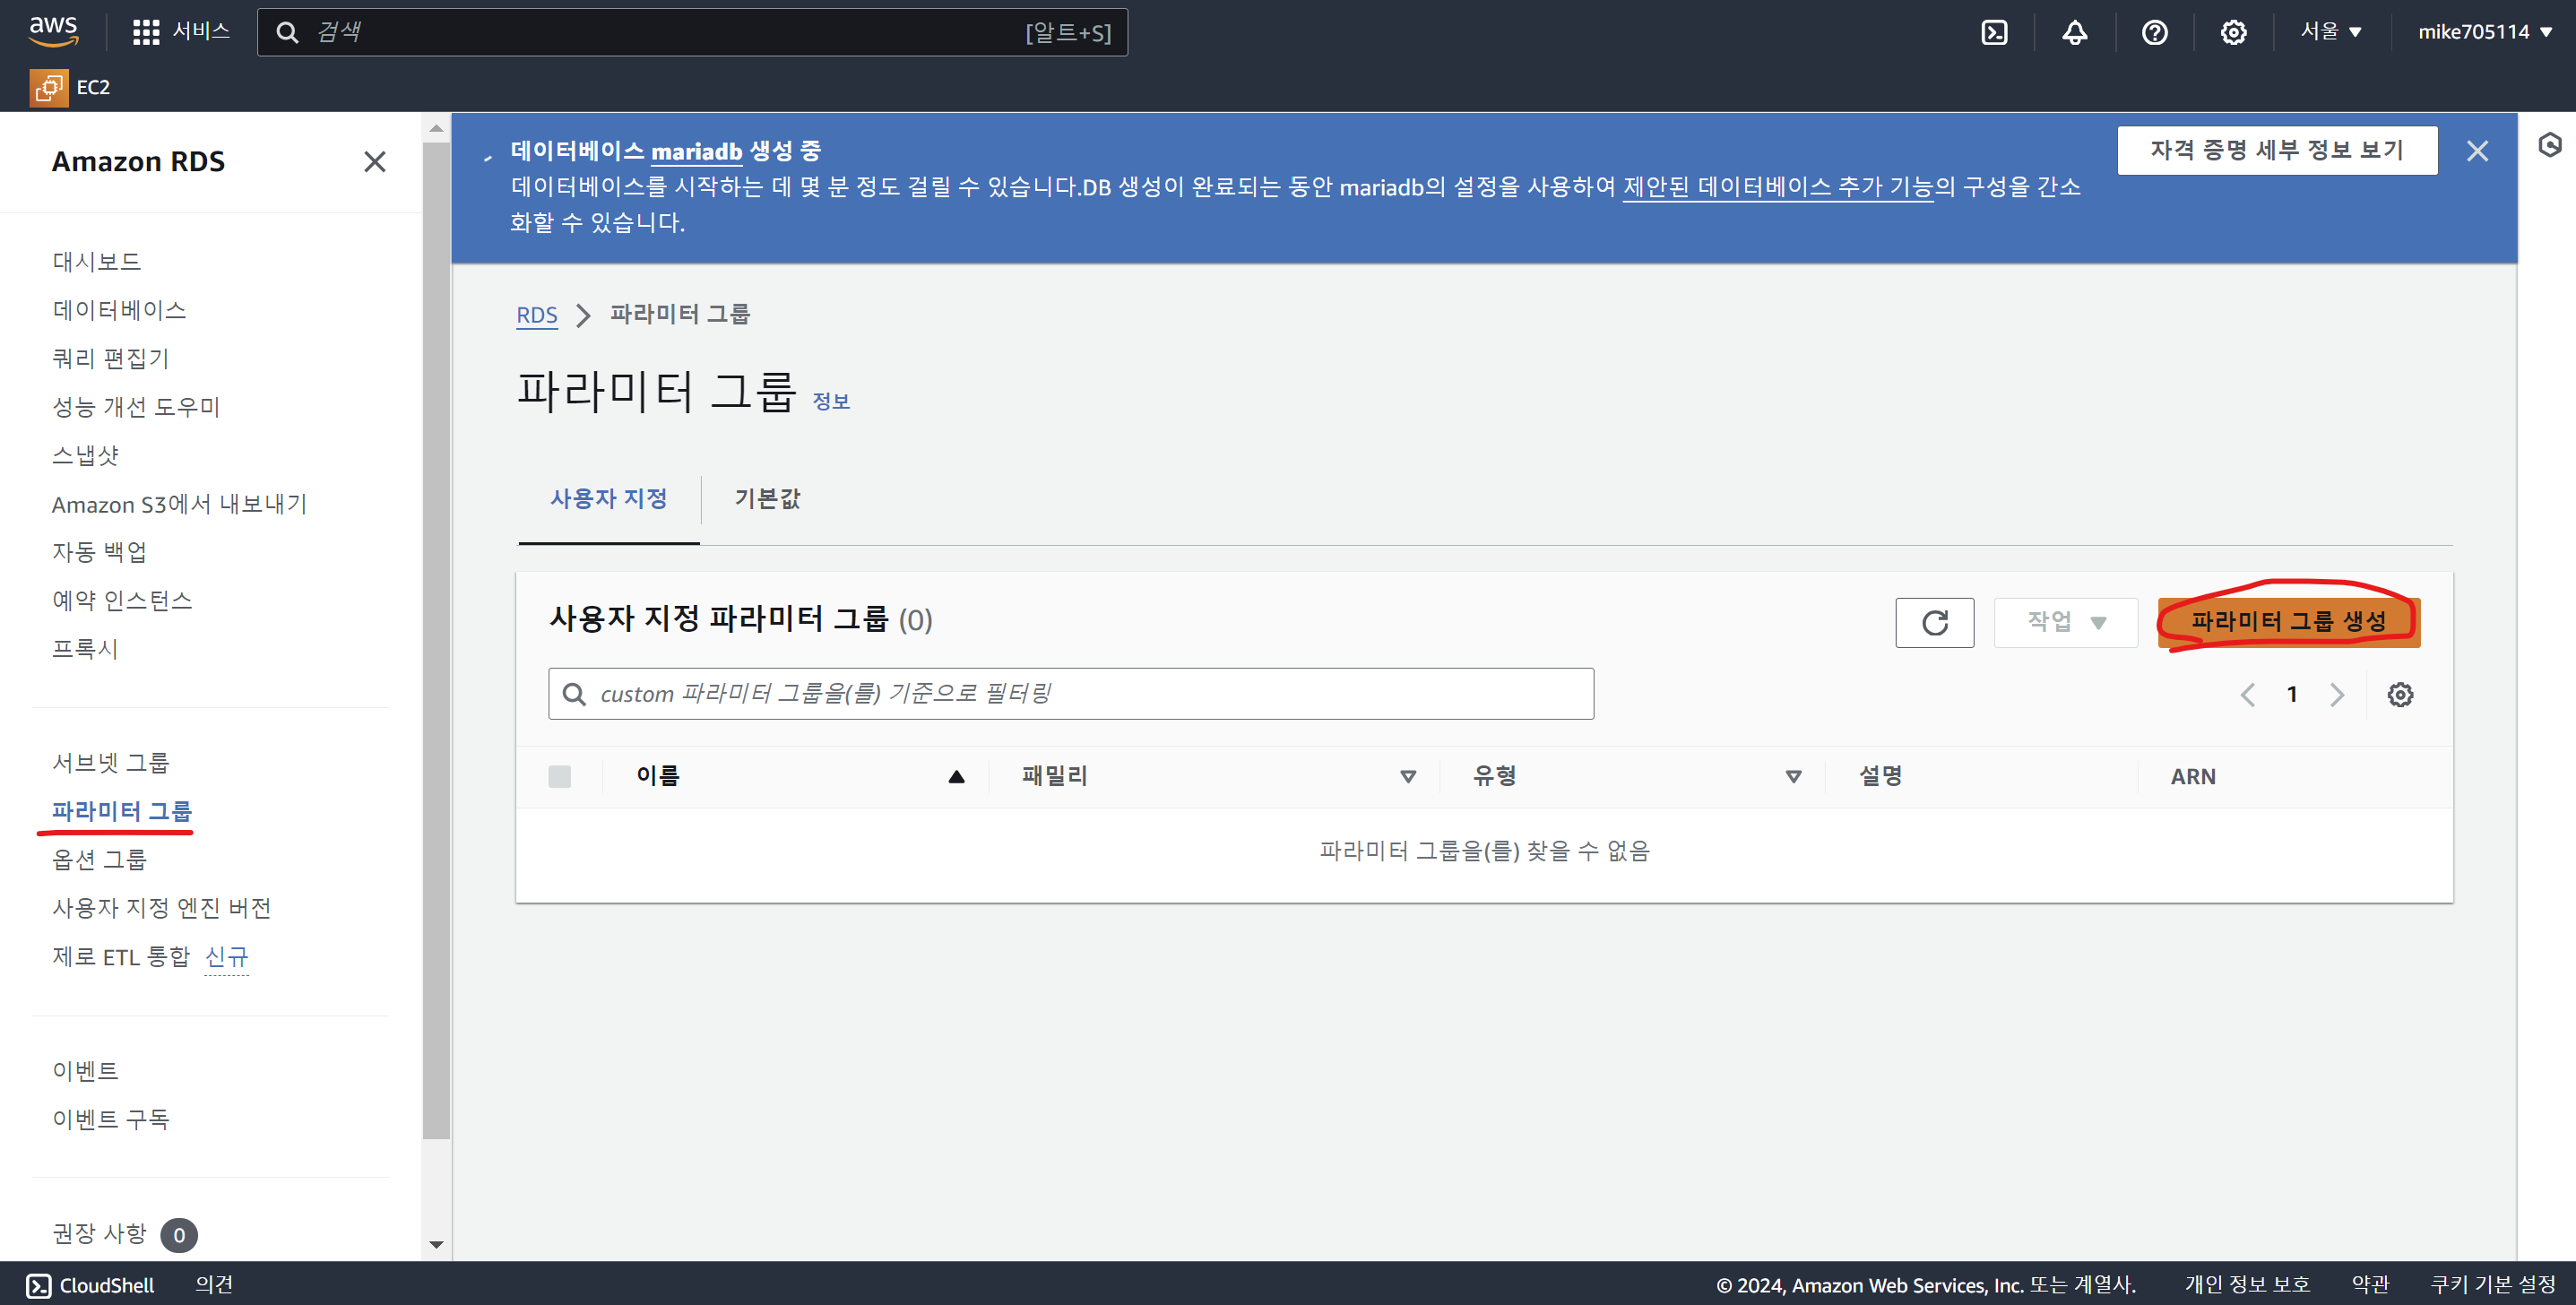Toggle the select-all checkbox in table header
The width and height of the screenshot is (2576, 1305).
tap(560, 776)
